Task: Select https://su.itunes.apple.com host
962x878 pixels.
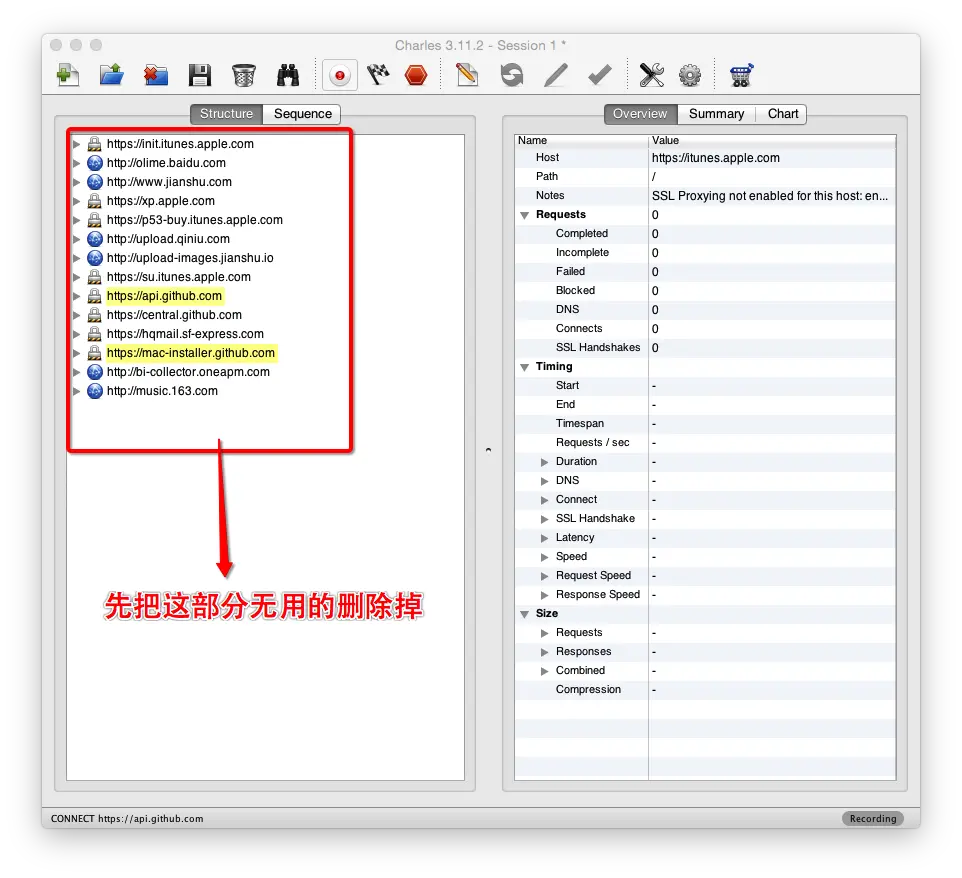Action: 179,277
